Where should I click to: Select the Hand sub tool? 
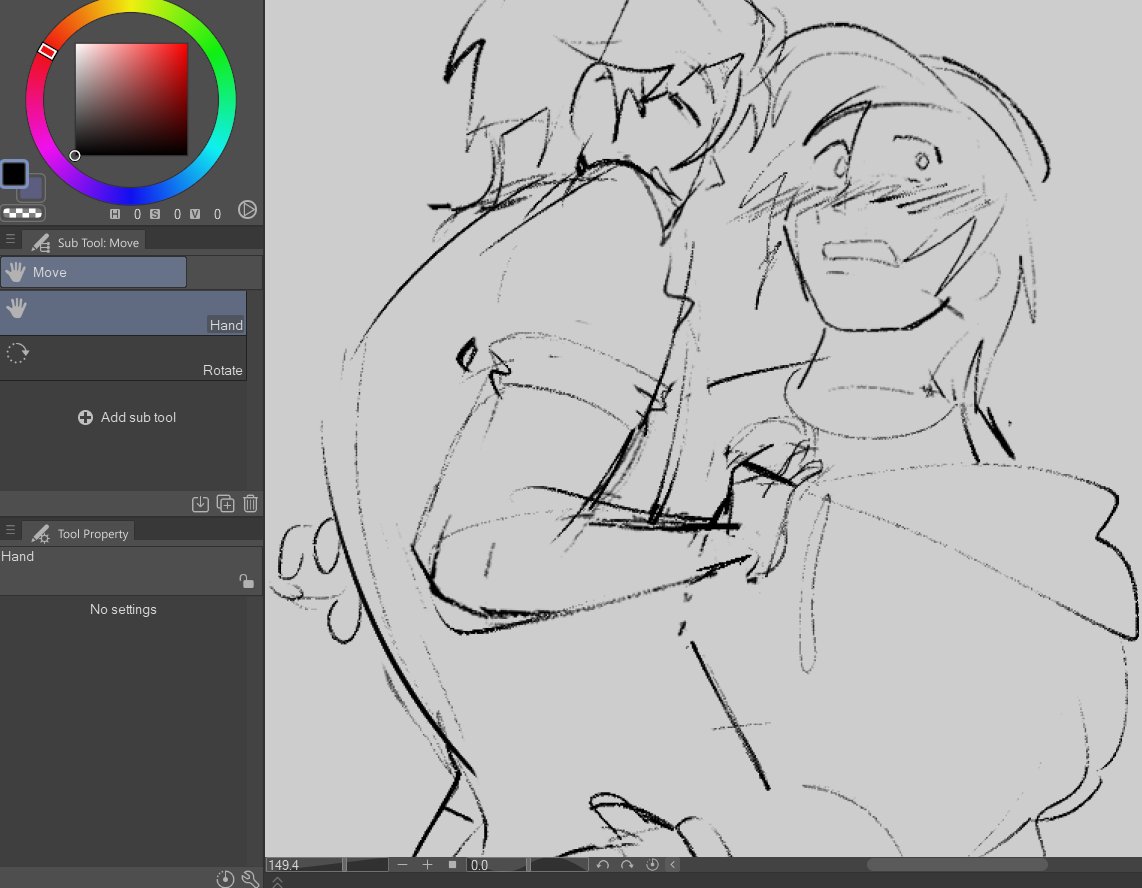point(123,313)
